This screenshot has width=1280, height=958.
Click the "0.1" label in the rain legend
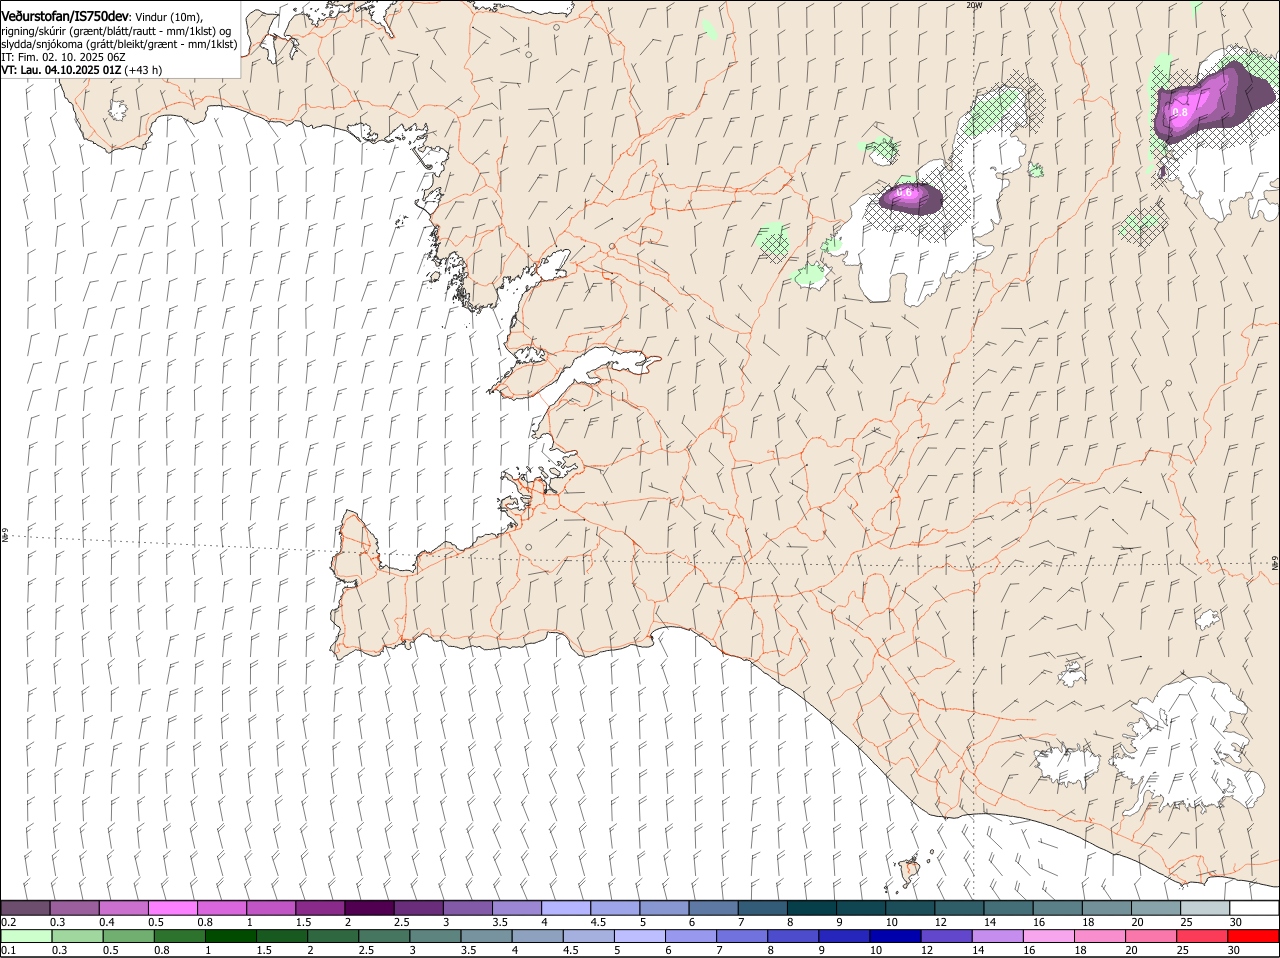coord(9,950)
